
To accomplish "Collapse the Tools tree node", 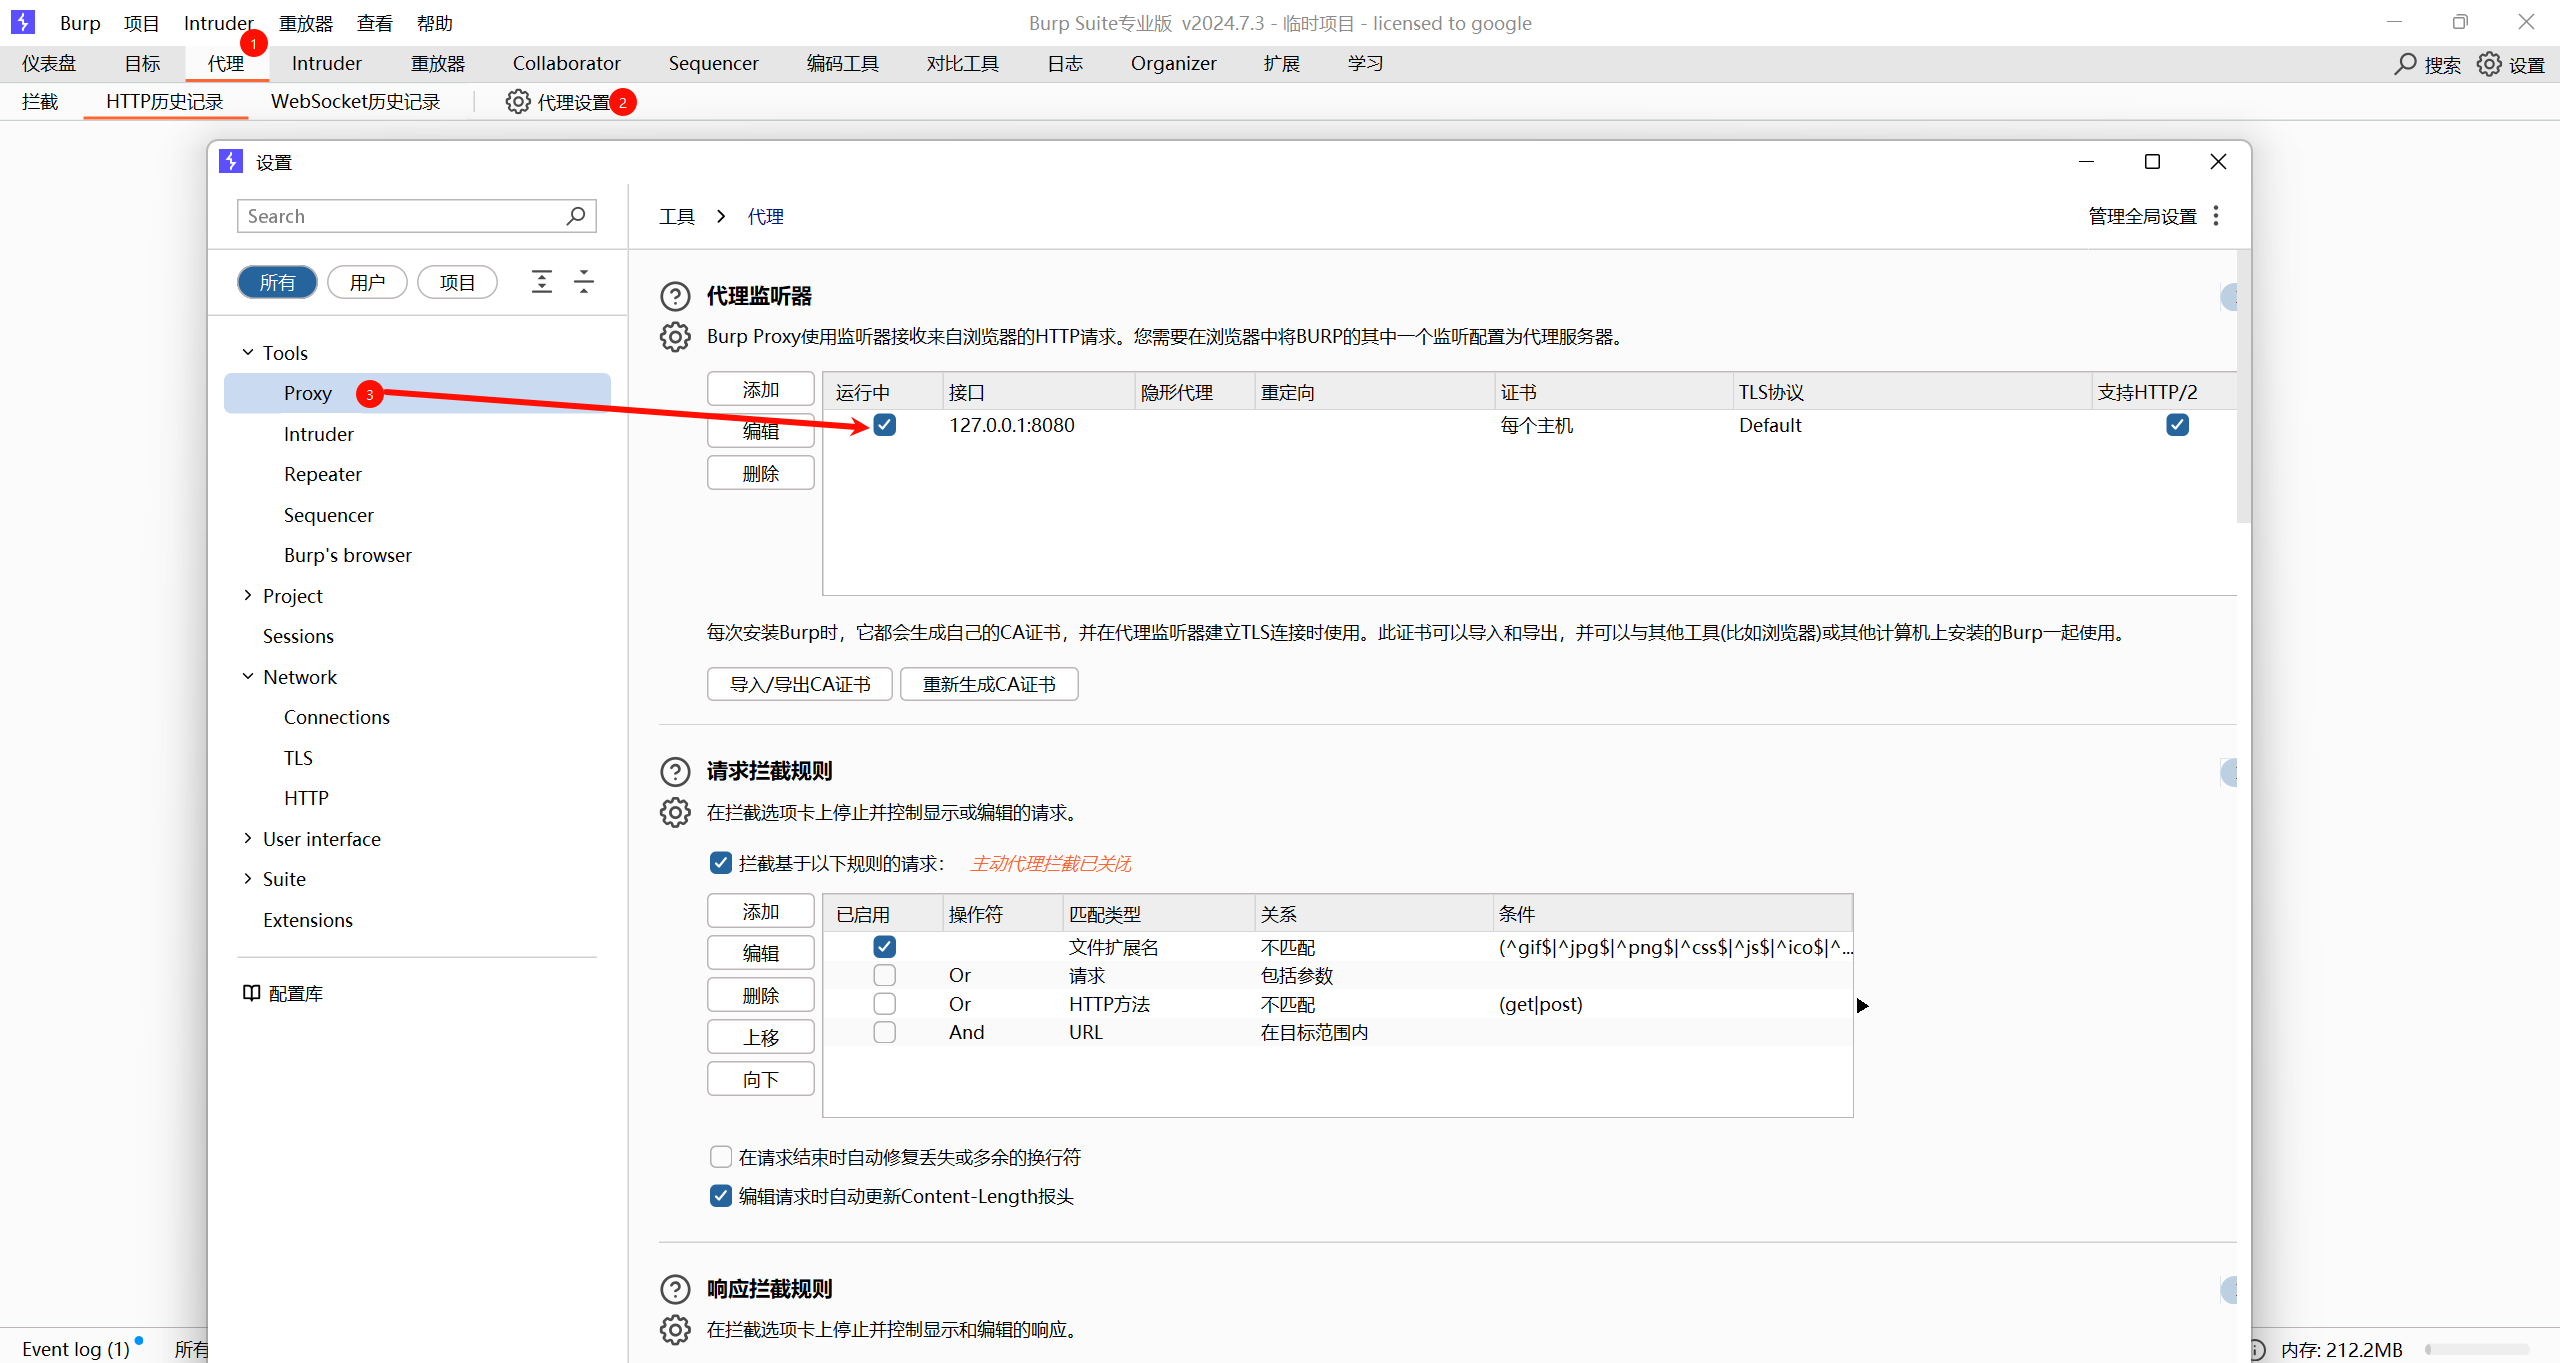I will (248, 353).
